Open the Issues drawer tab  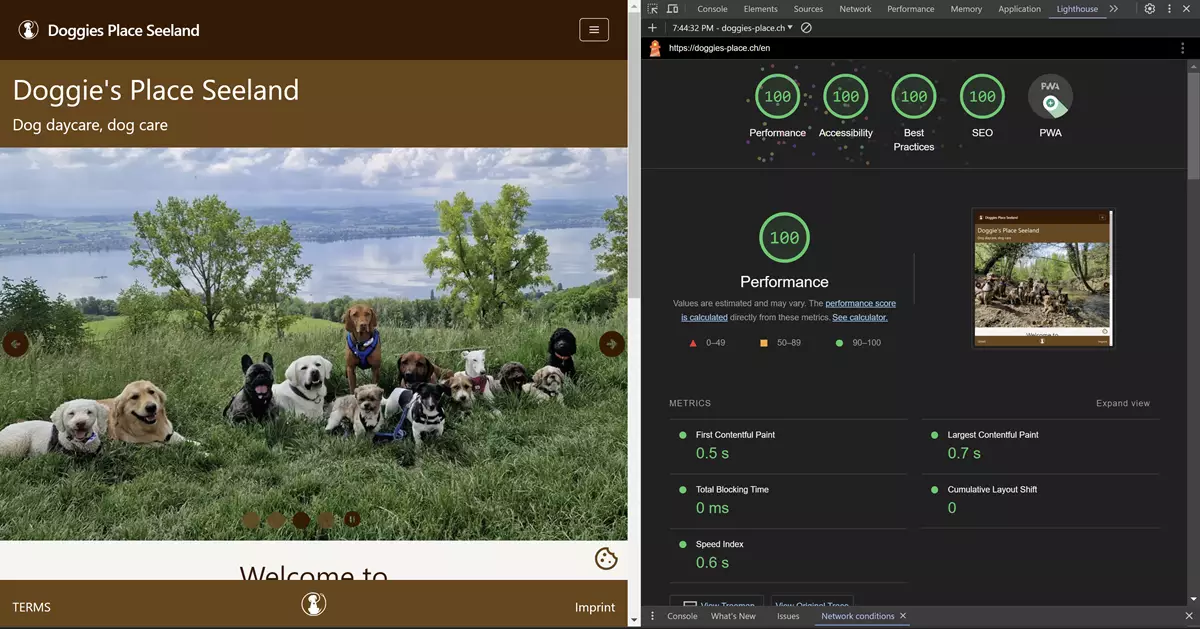788,616
